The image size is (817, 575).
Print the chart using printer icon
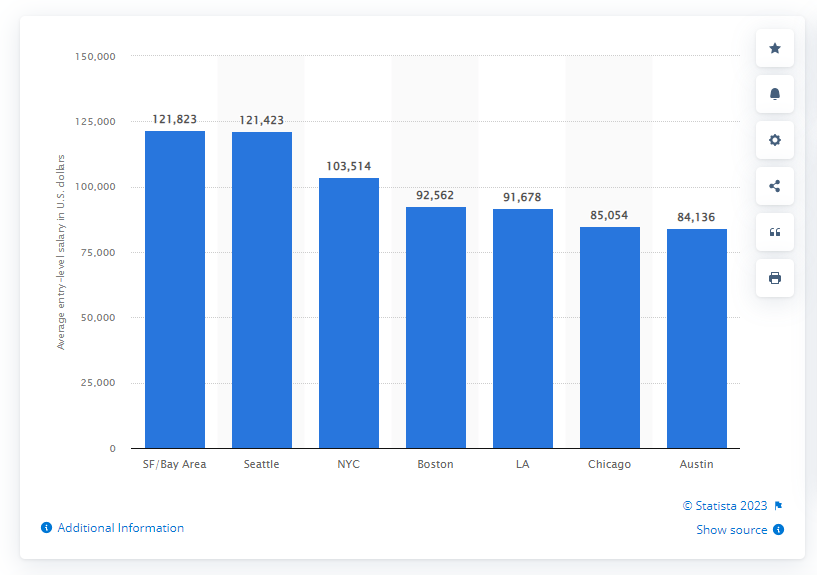click(x=774, y=278)
